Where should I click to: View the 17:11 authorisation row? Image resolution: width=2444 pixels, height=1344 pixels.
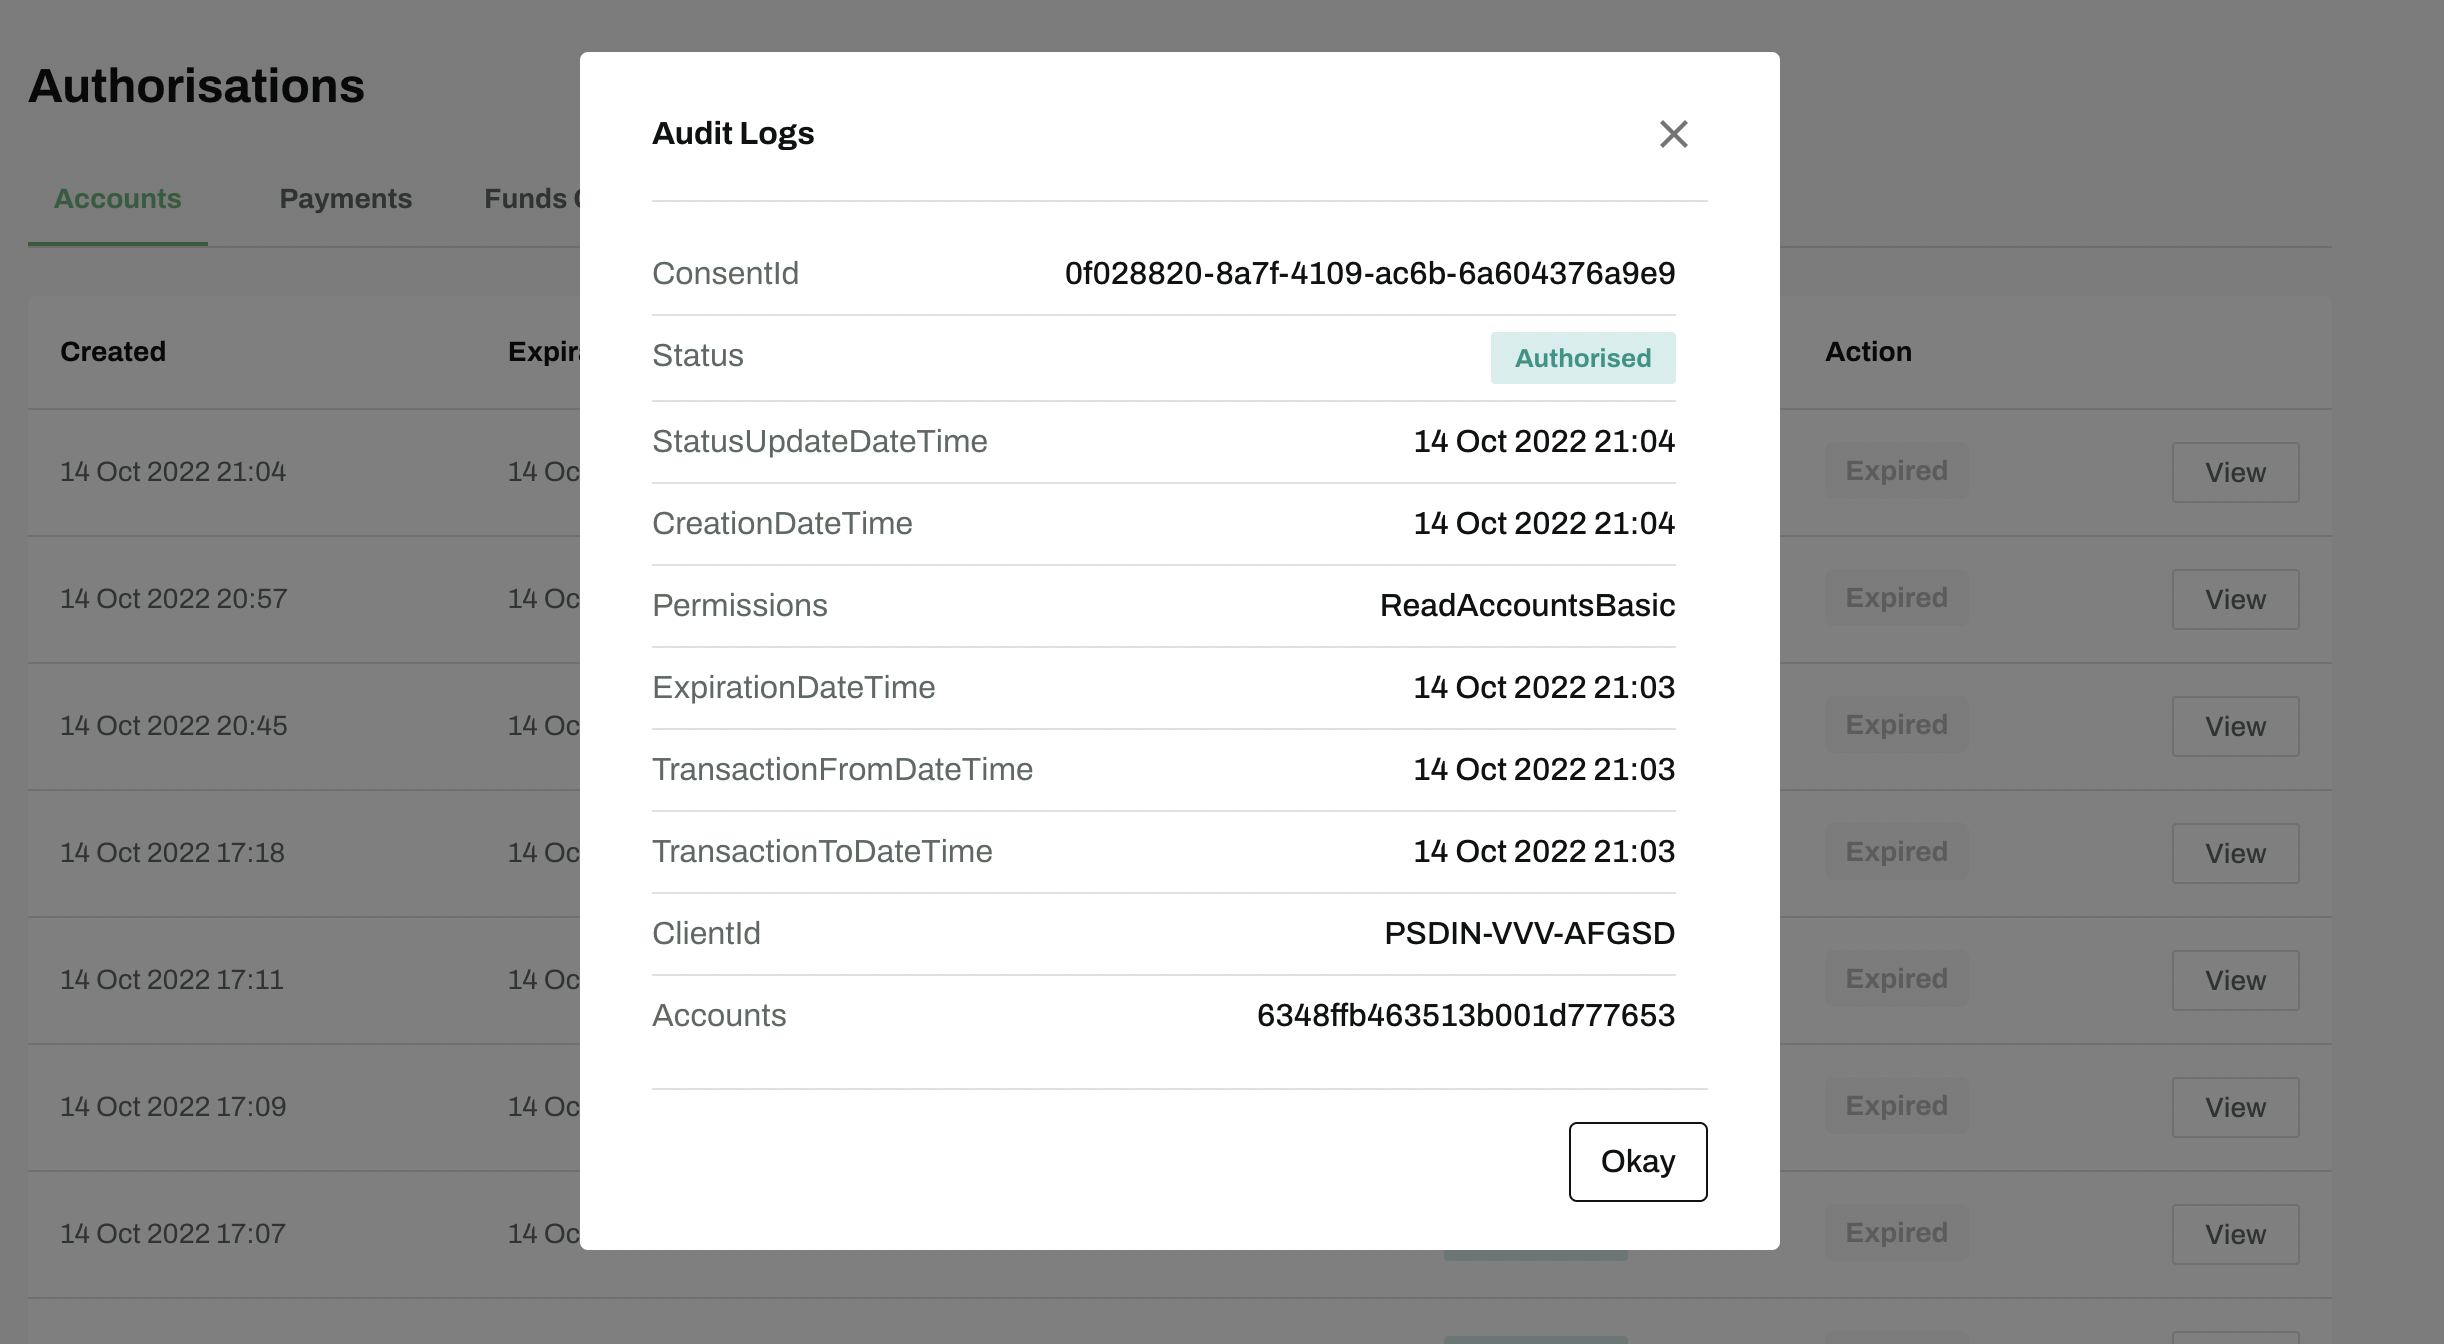coord(2234,980)
